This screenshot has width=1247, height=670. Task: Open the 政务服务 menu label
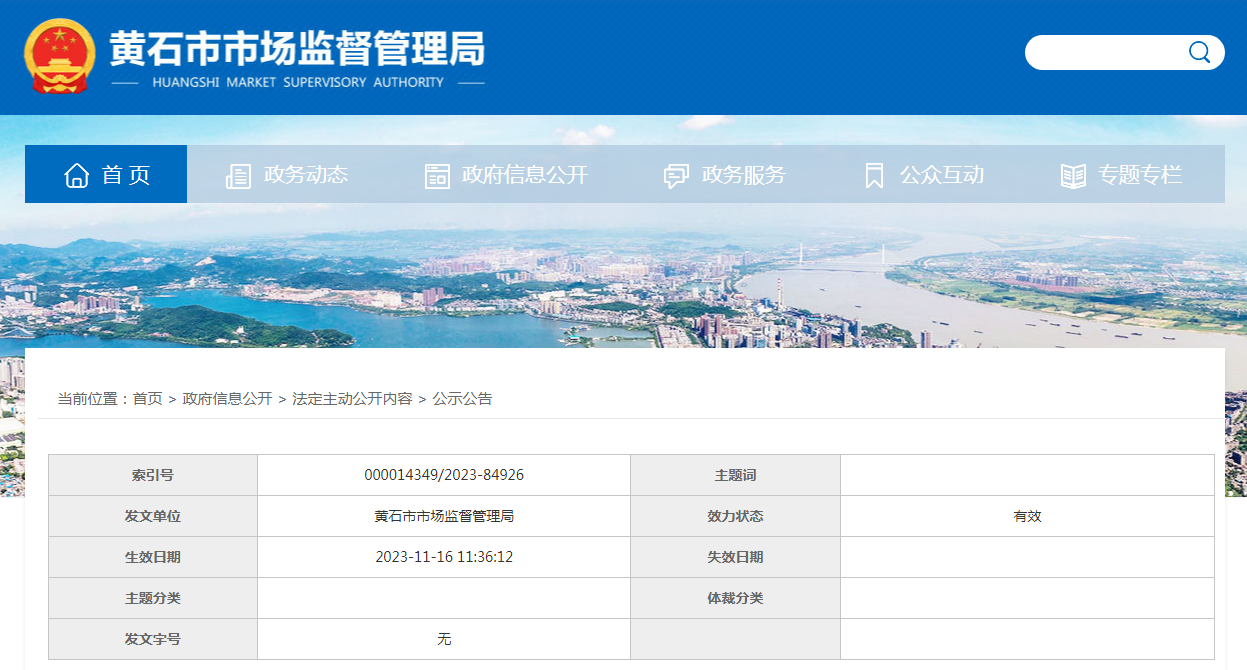[744, 175]
